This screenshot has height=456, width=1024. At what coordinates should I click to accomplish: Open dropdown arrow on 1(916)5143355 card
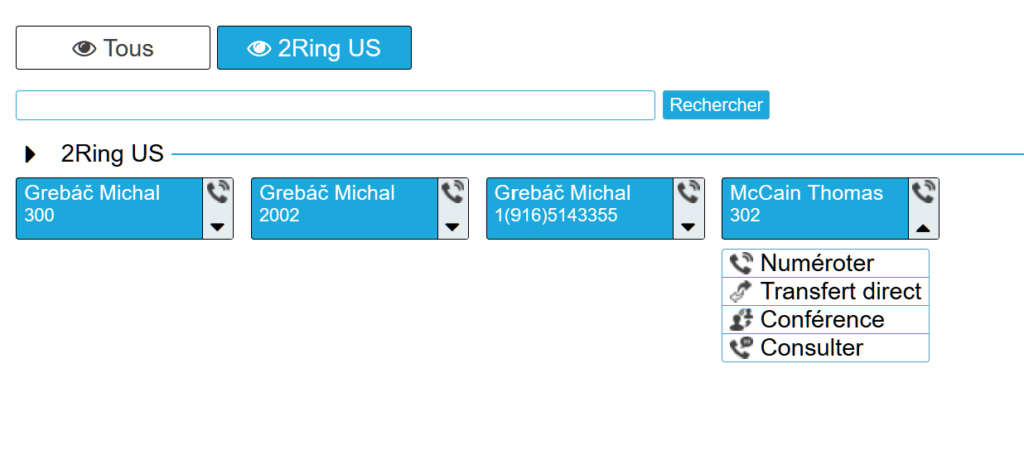(x=688, y=228)
